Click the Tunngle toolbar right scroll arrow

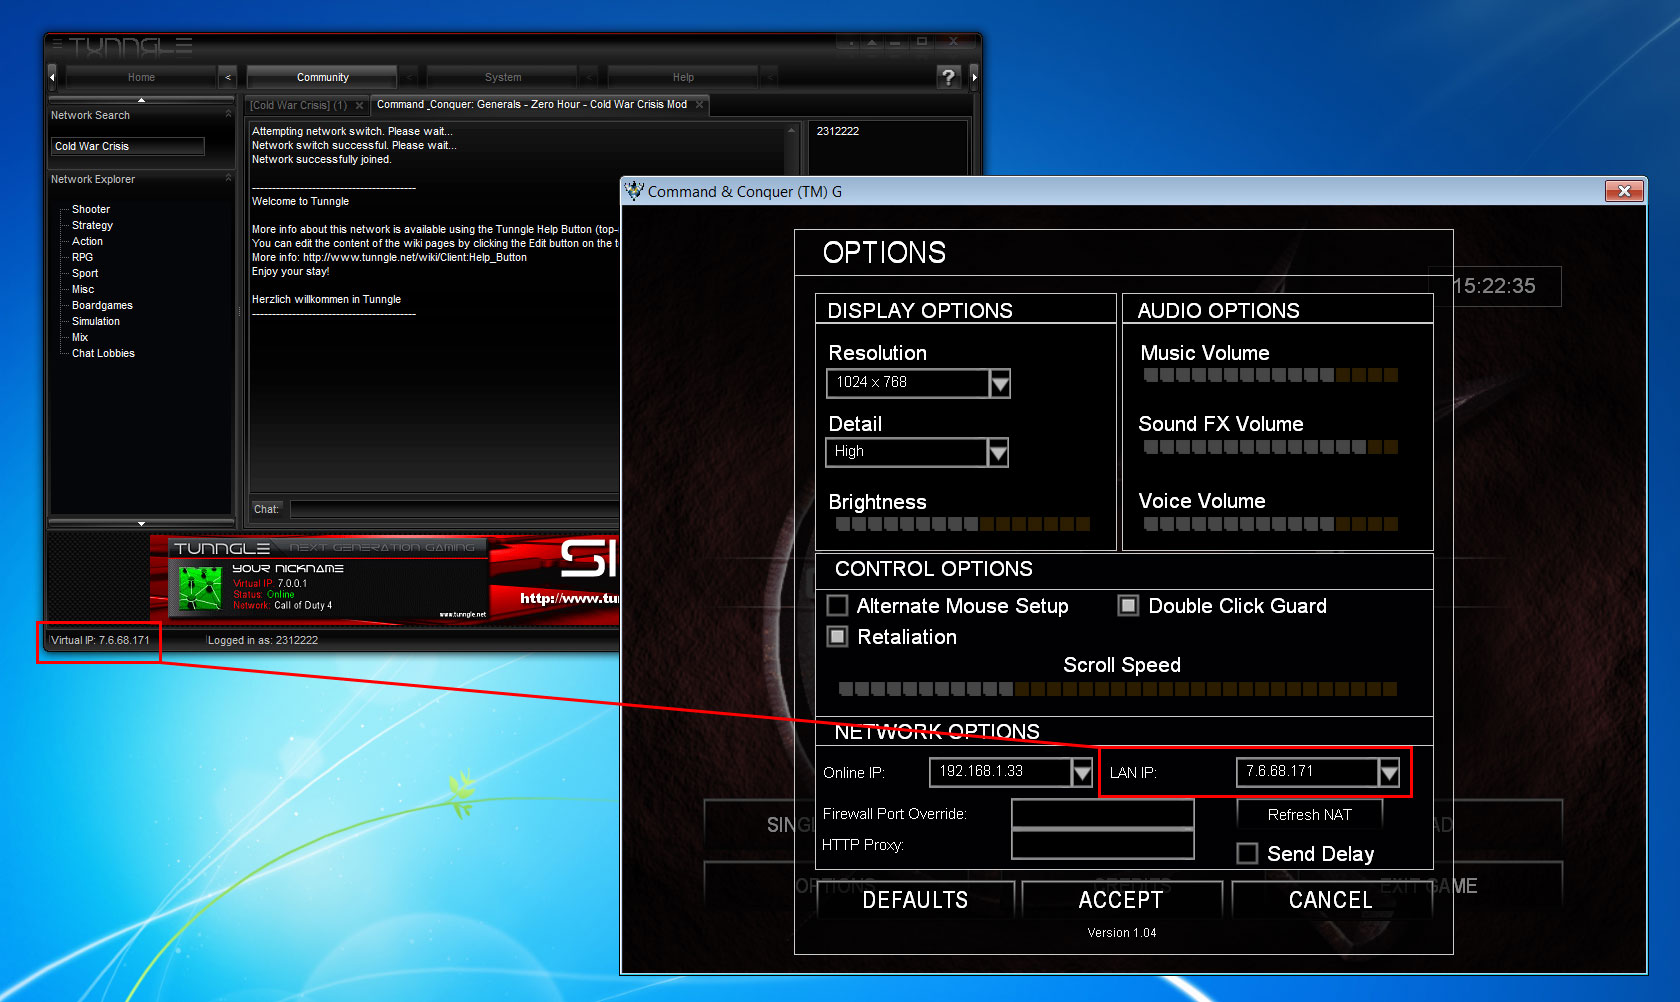(x=974, y=77)
